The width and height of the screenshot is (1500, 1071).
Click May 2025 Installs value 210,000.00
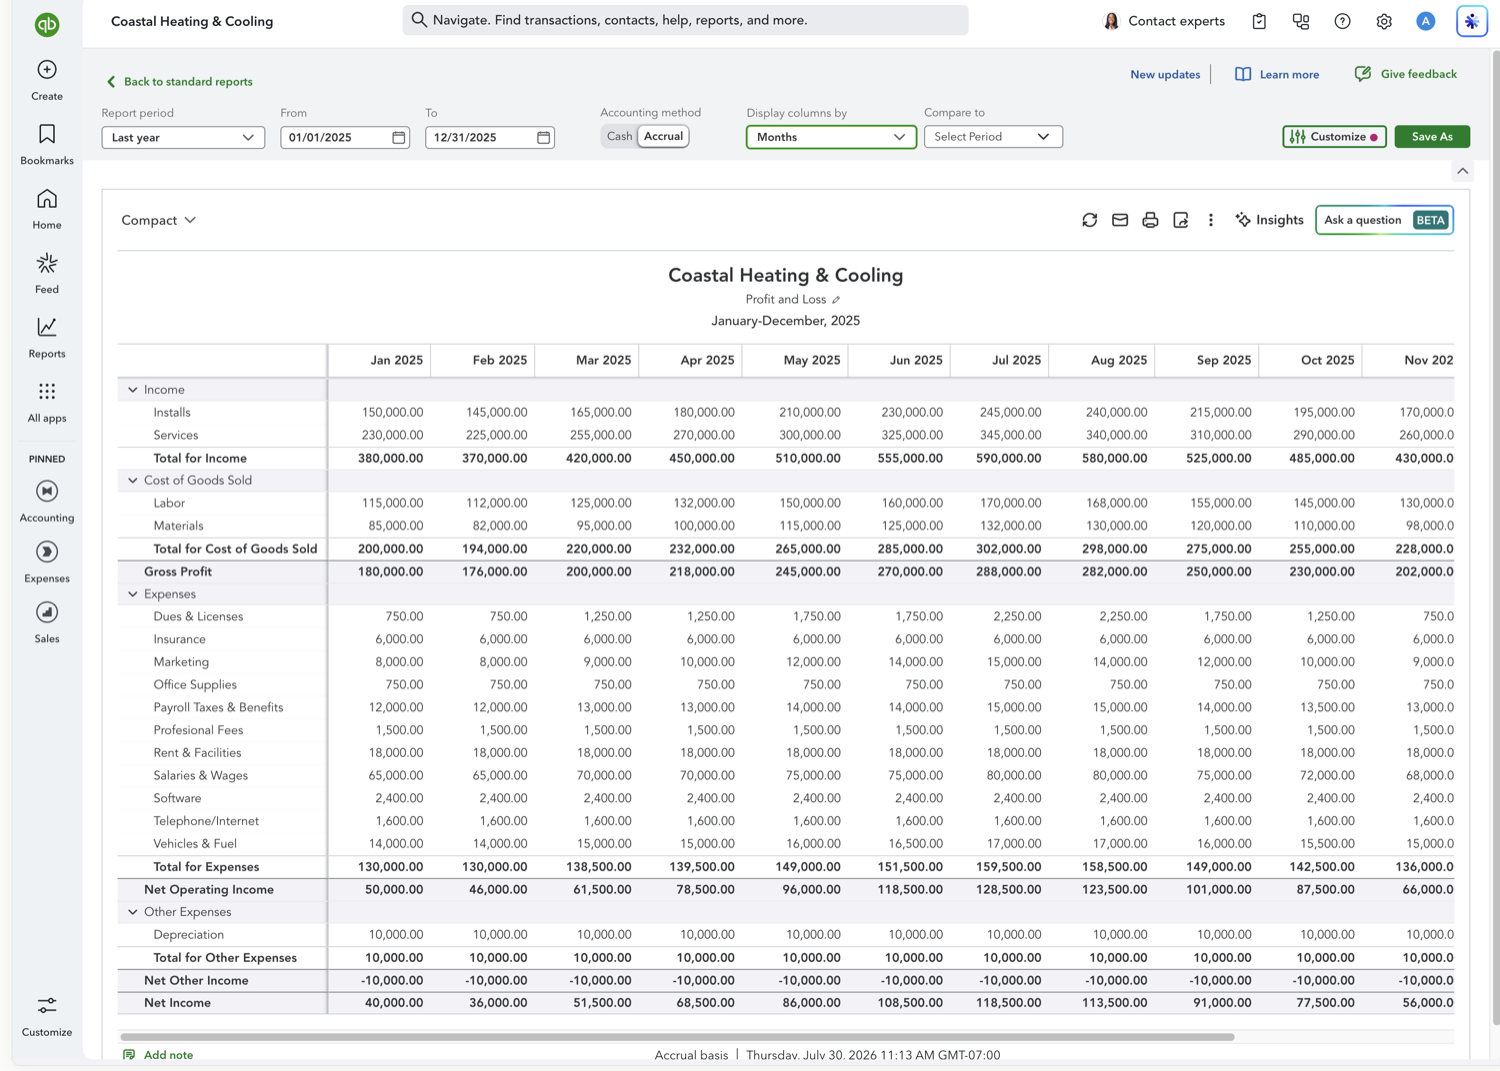[809, 413]
